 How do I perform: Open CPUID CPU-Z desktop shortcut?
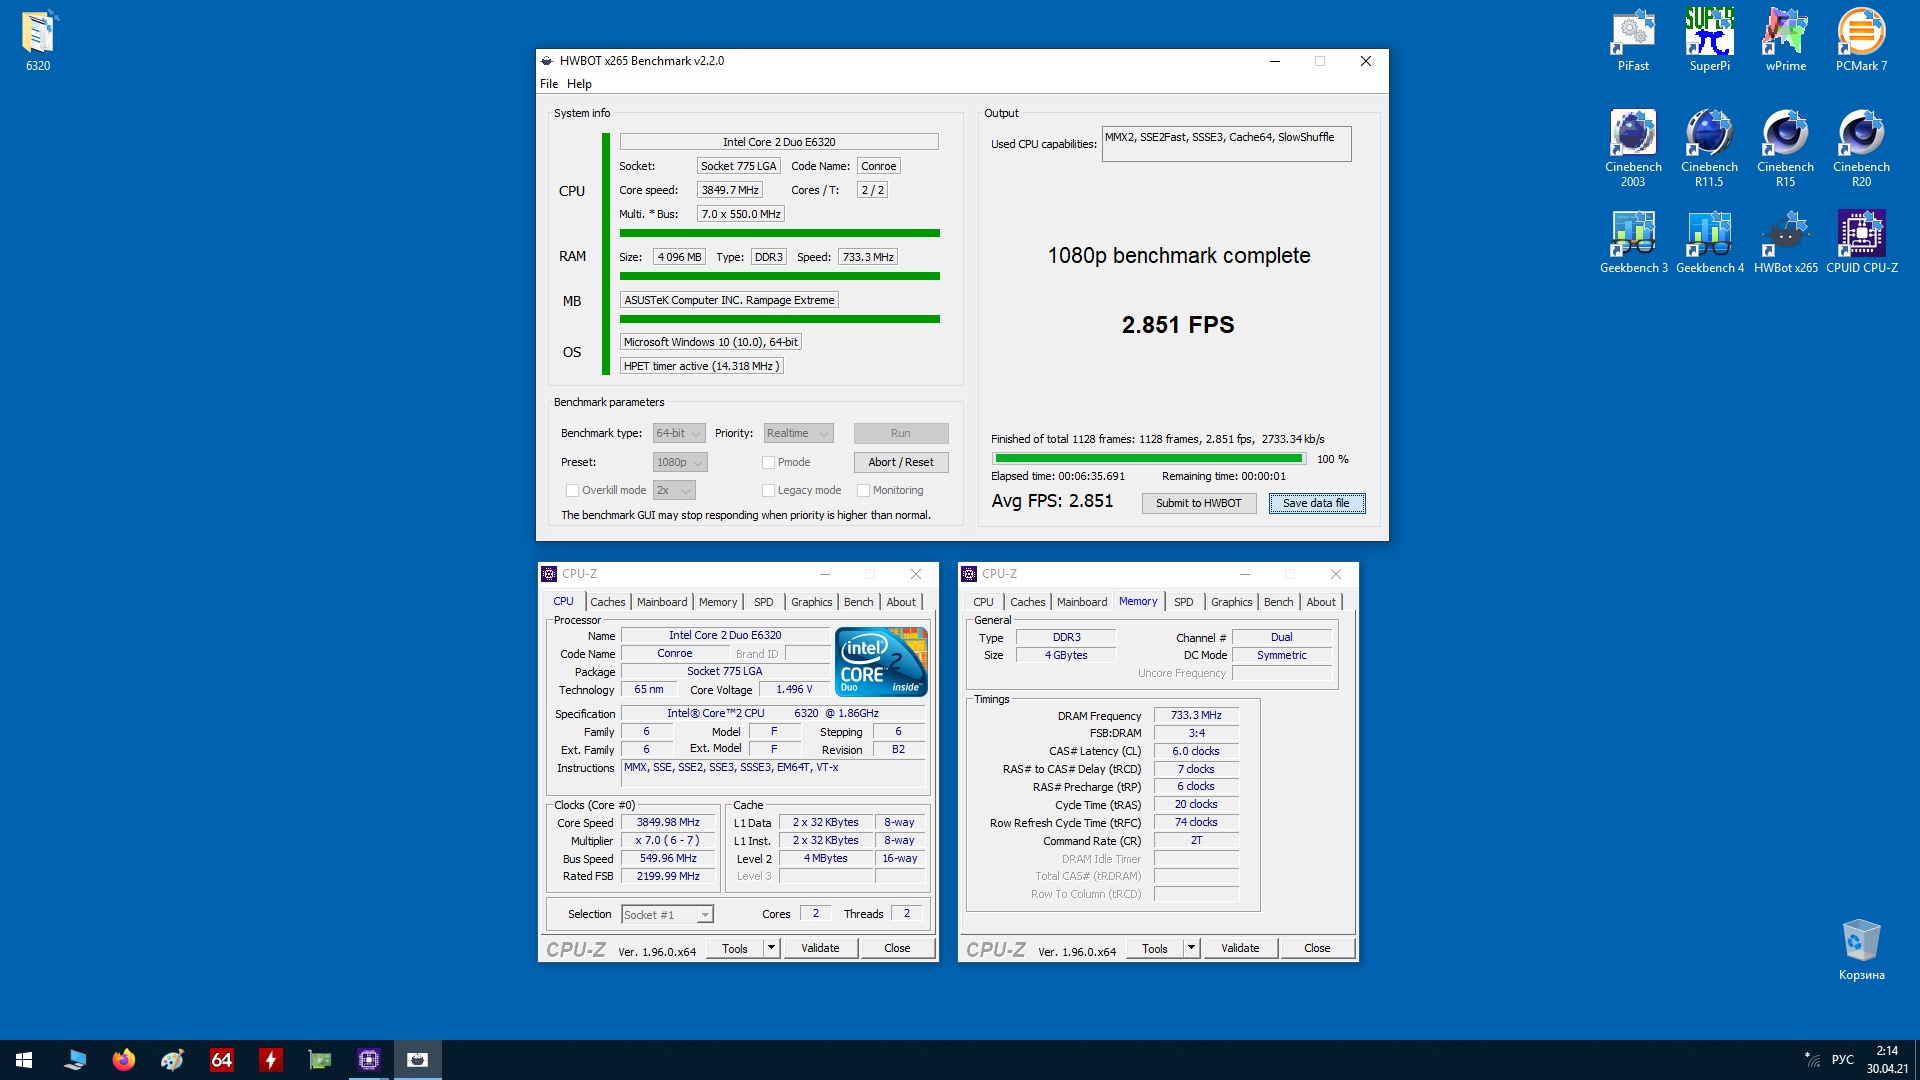[x=1861, y=242]
